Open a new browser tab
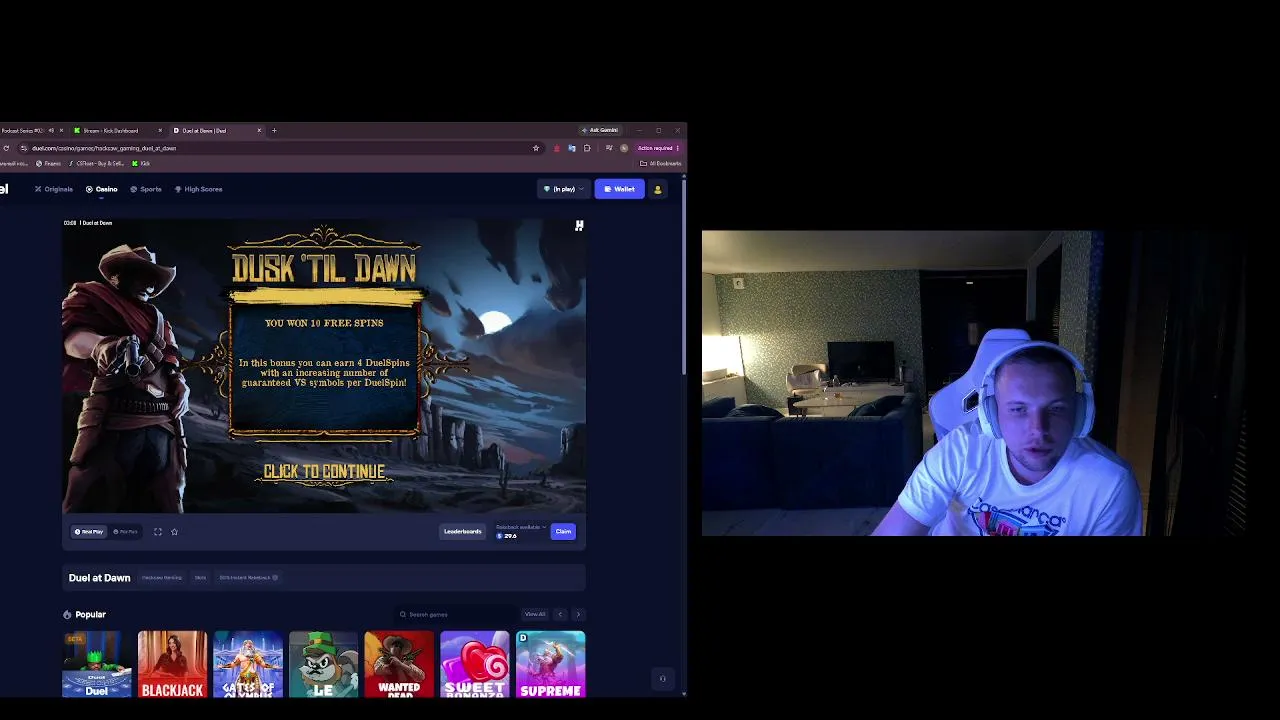Viewport: 1280px width, 720px height. pos(274,130)
